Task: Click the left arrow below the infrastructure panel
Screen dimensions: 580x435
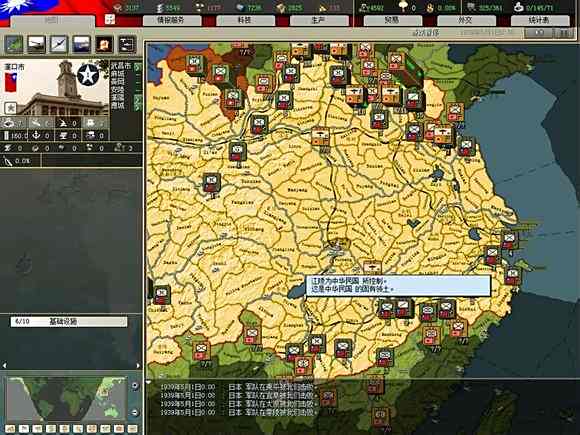Action: [x=4, y=365]
